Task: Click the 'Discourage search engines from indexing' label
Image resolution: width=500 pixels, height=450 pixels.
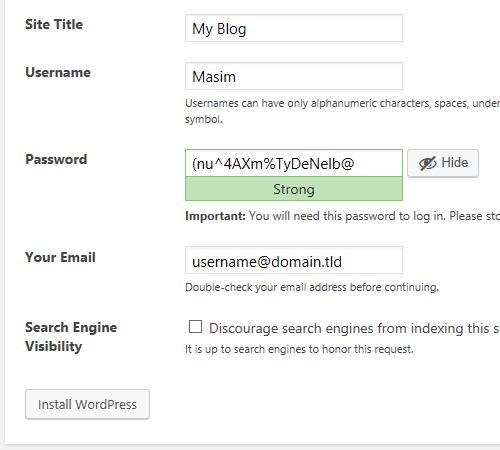Action: tap(354, 329)
